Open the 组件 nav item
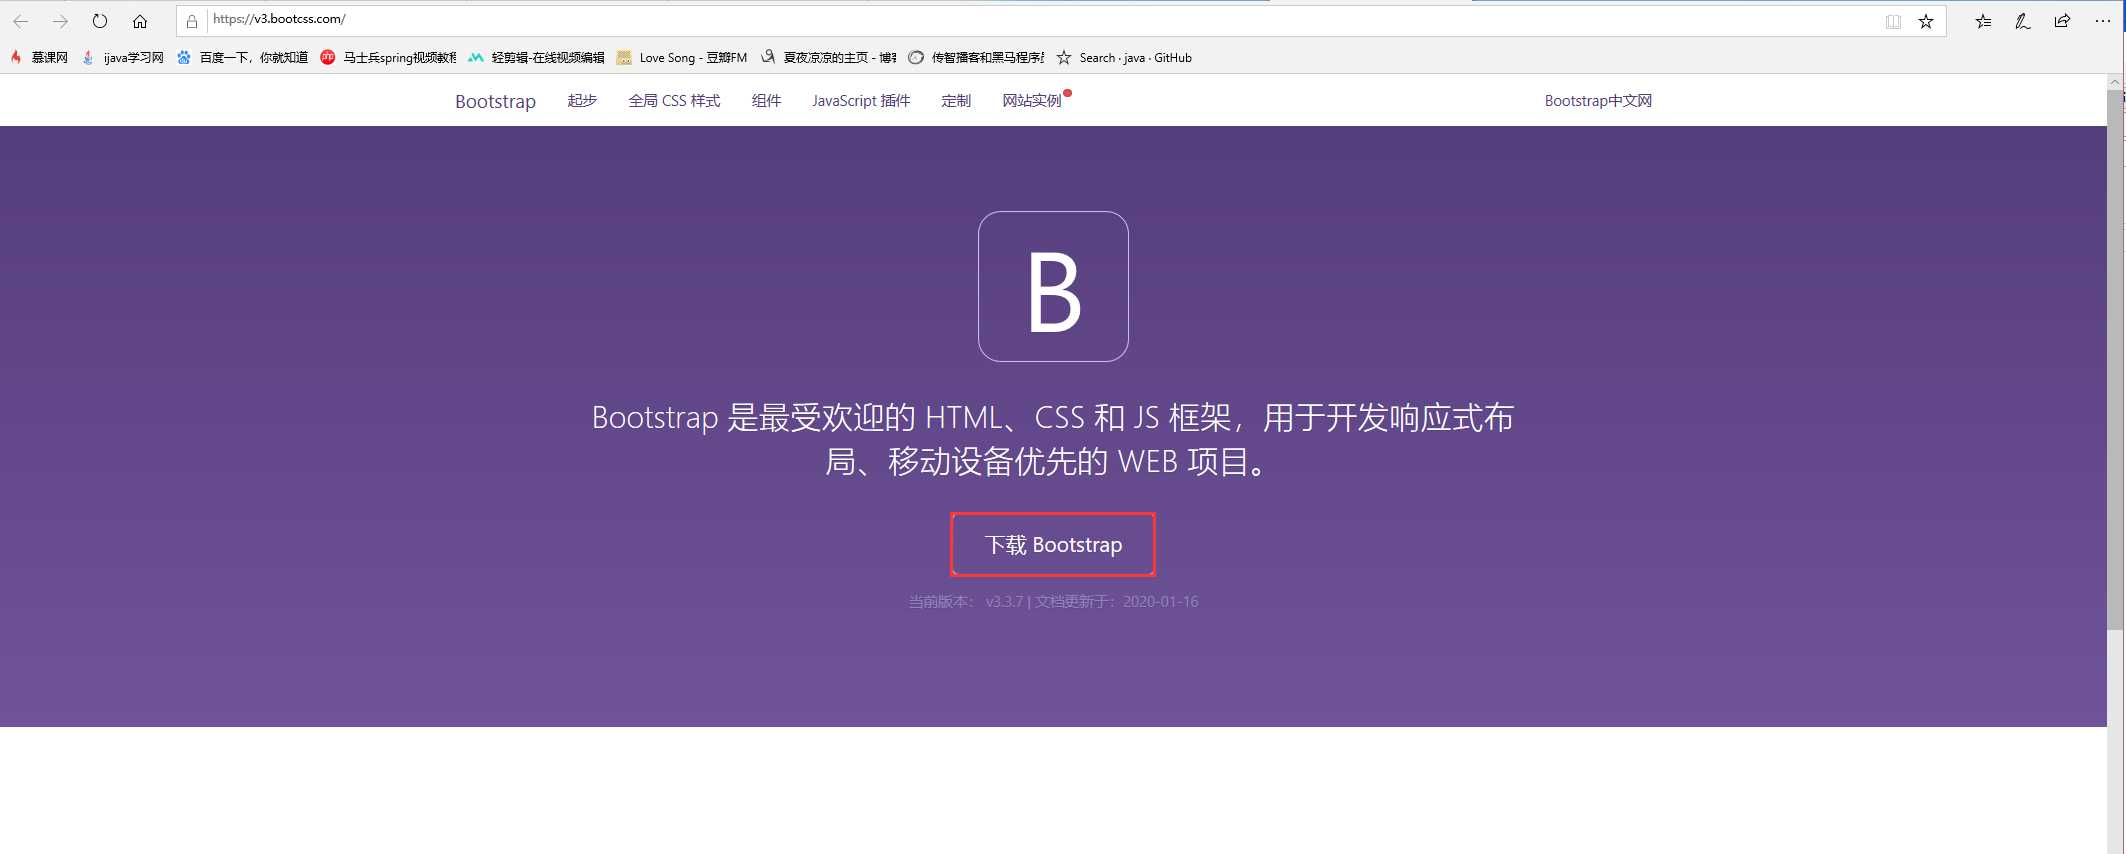Viewport: 2126px width, 854px height. (x=766, y=101)
